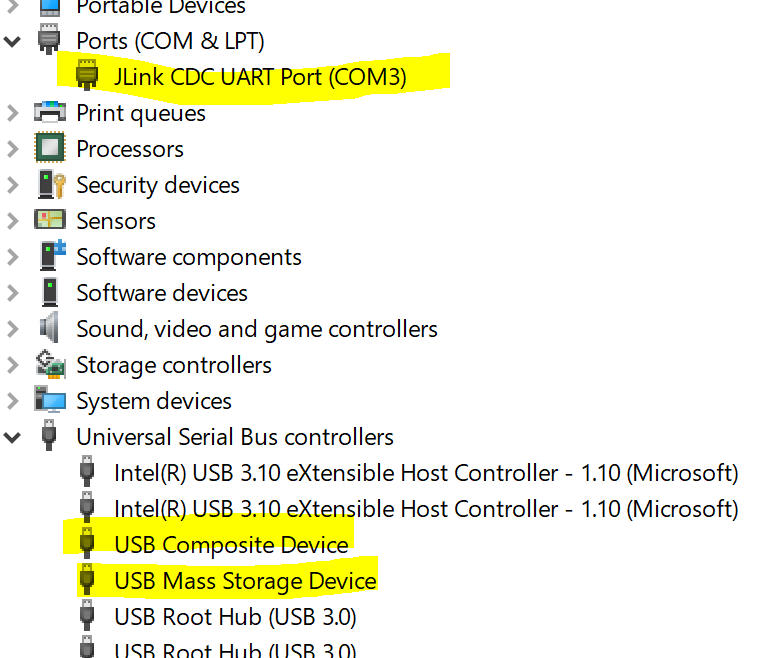777x658 pixels.
Task: Select first Intel USB 3.10 eXtensible Host Controller
Action: pos(426,473)
